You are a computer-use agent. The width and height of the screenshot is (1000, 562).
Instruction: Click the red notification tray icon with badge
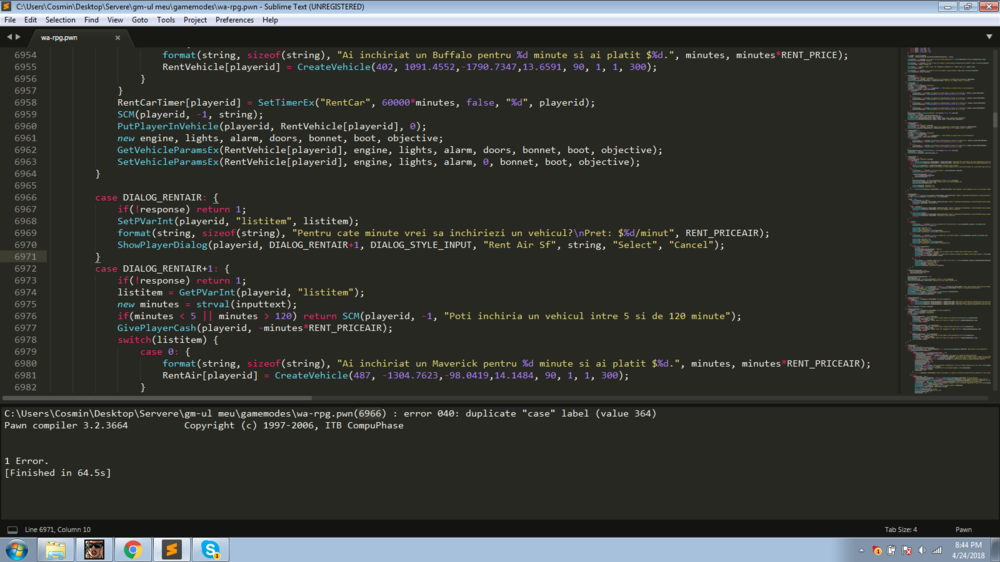tap(876, 551)
